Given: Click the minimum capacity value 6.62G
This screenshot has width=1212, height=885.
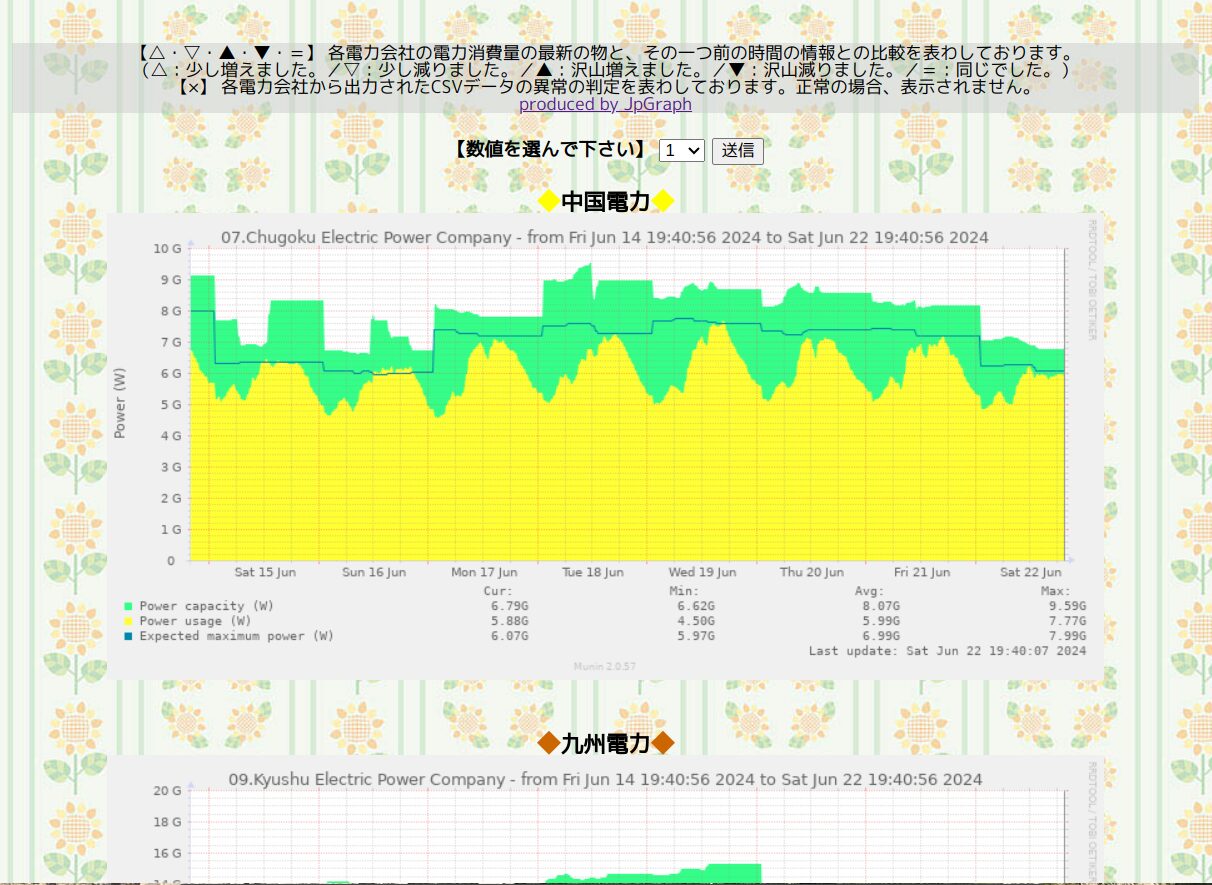Looking at the screenshot, I should (x=695, y=606).
